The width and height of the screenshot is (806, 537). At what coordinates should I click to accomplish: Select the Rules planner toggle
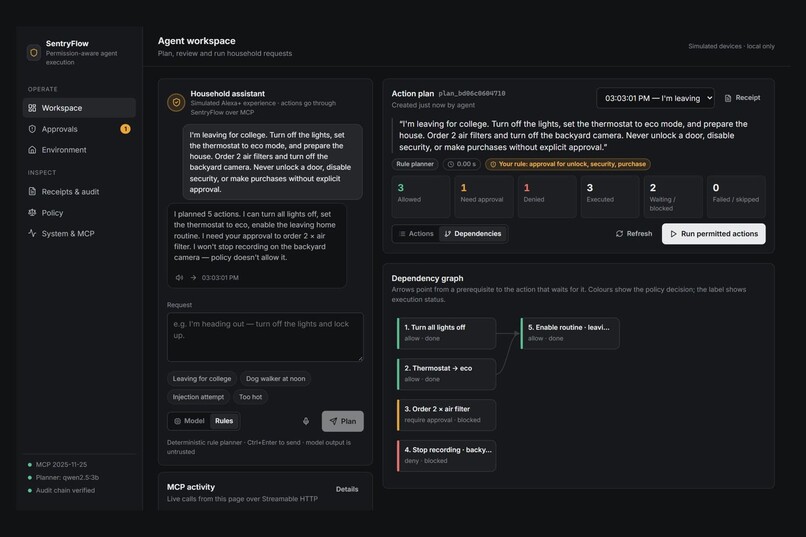[224, 421]
